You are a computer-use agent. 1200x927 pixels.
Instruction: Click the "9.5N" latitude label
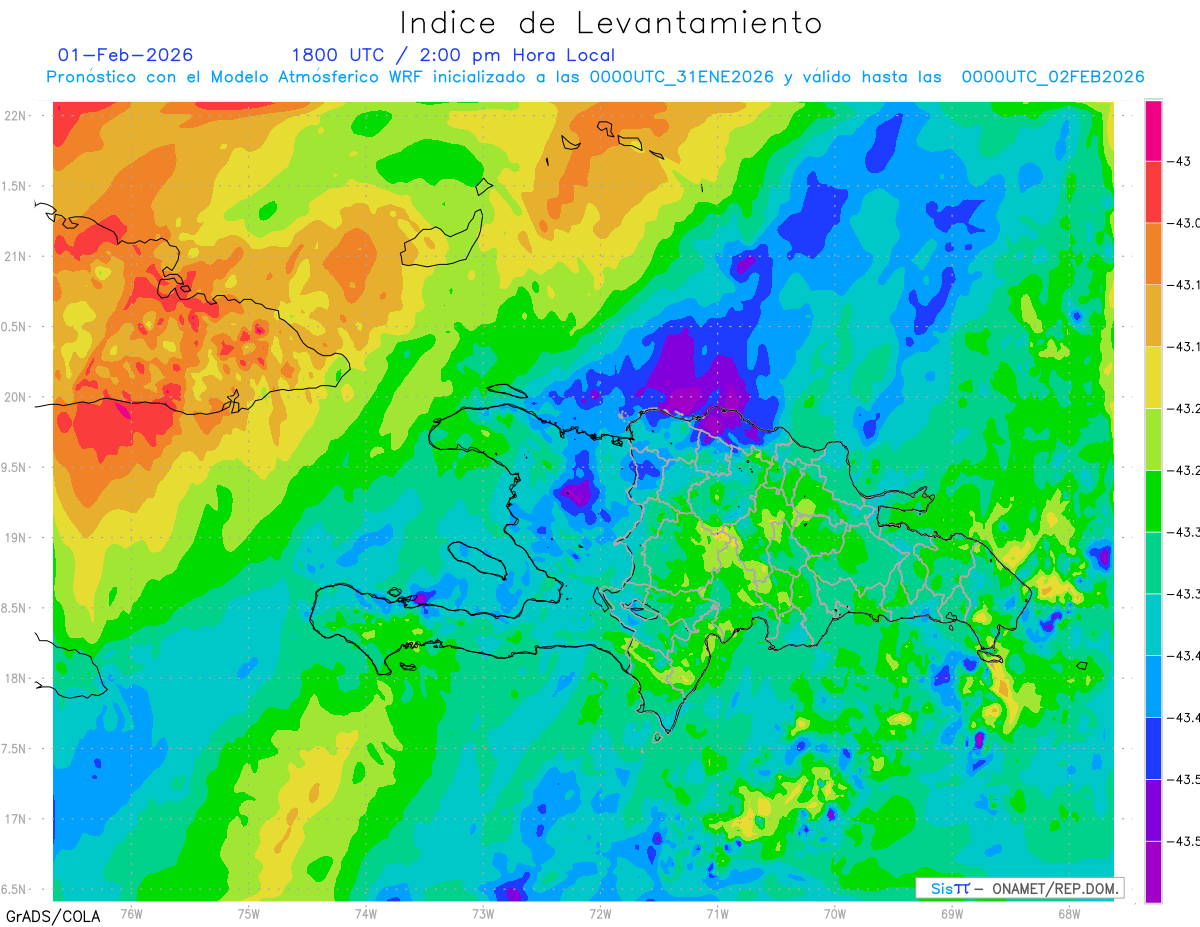pos(15,468)
